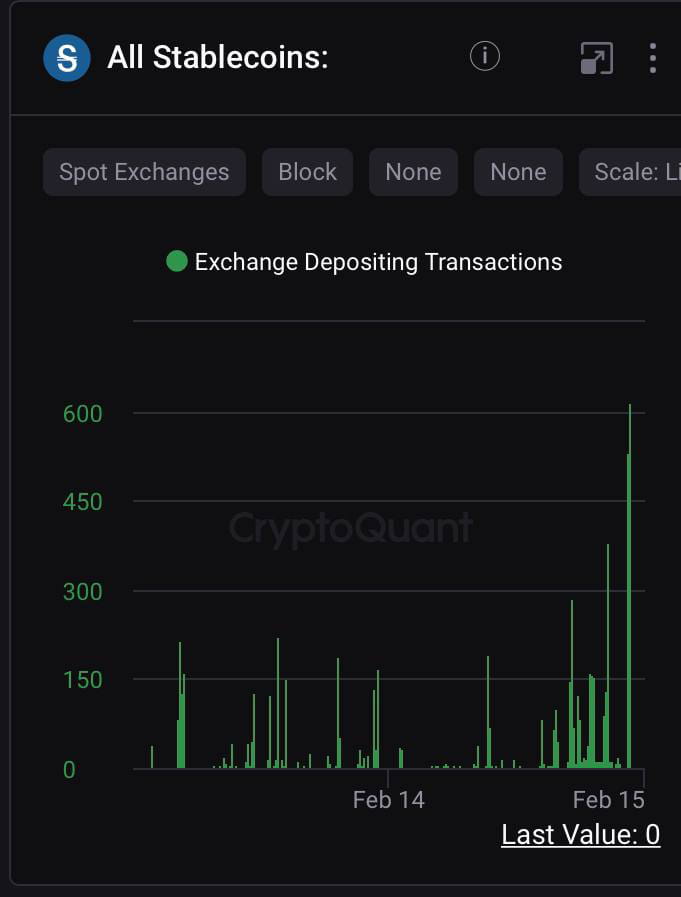The image size is (681, 897).
Task: Click the Last Value: 0 link
Action: 580,834
